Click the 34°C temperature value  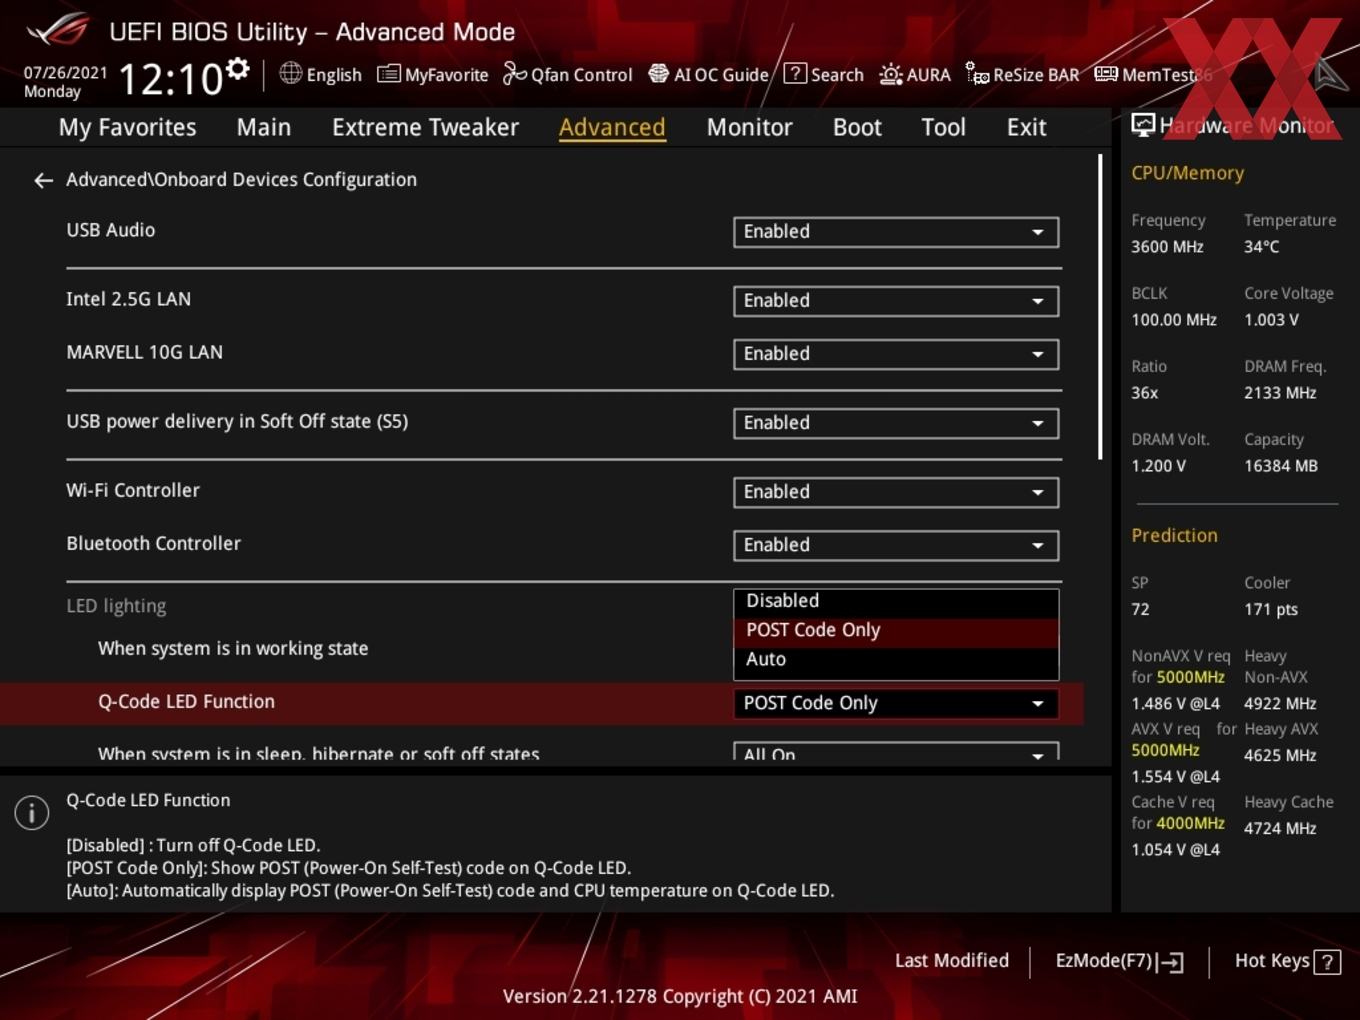point(1261,247)
